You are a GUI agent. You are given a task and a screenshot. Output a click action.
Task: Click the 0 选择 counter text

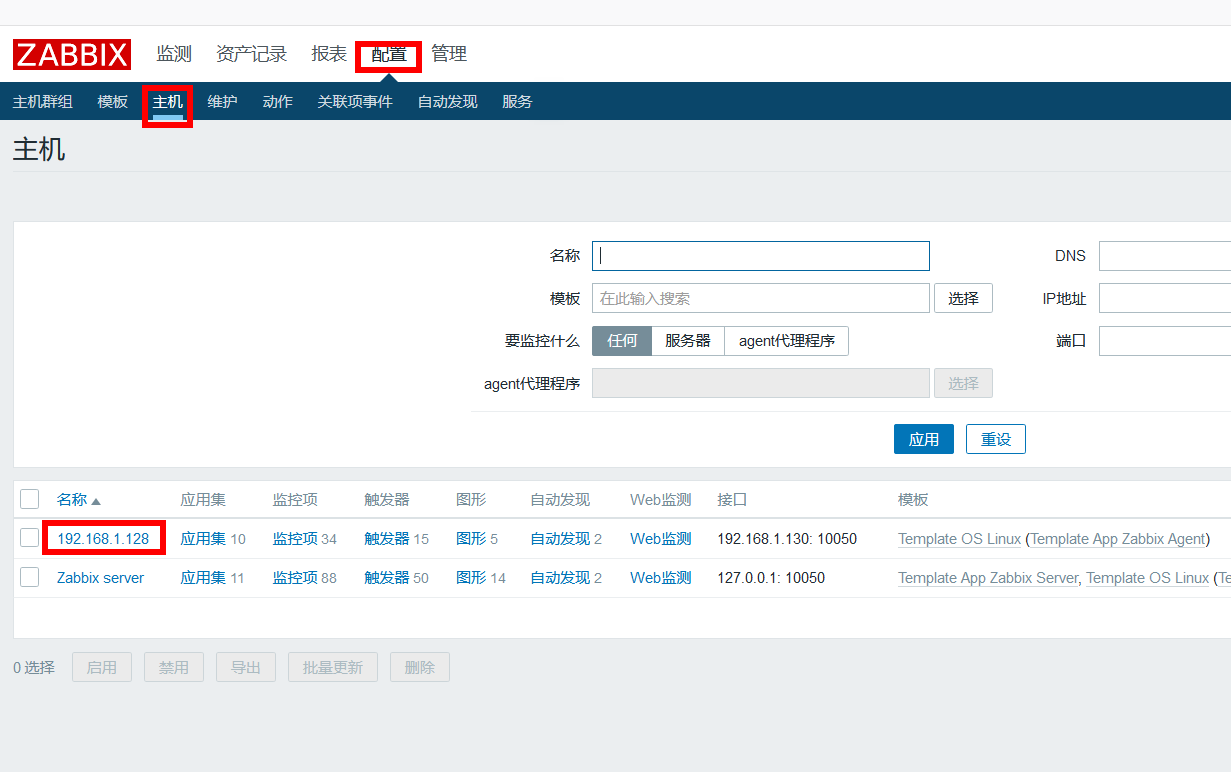pos(34,668)
